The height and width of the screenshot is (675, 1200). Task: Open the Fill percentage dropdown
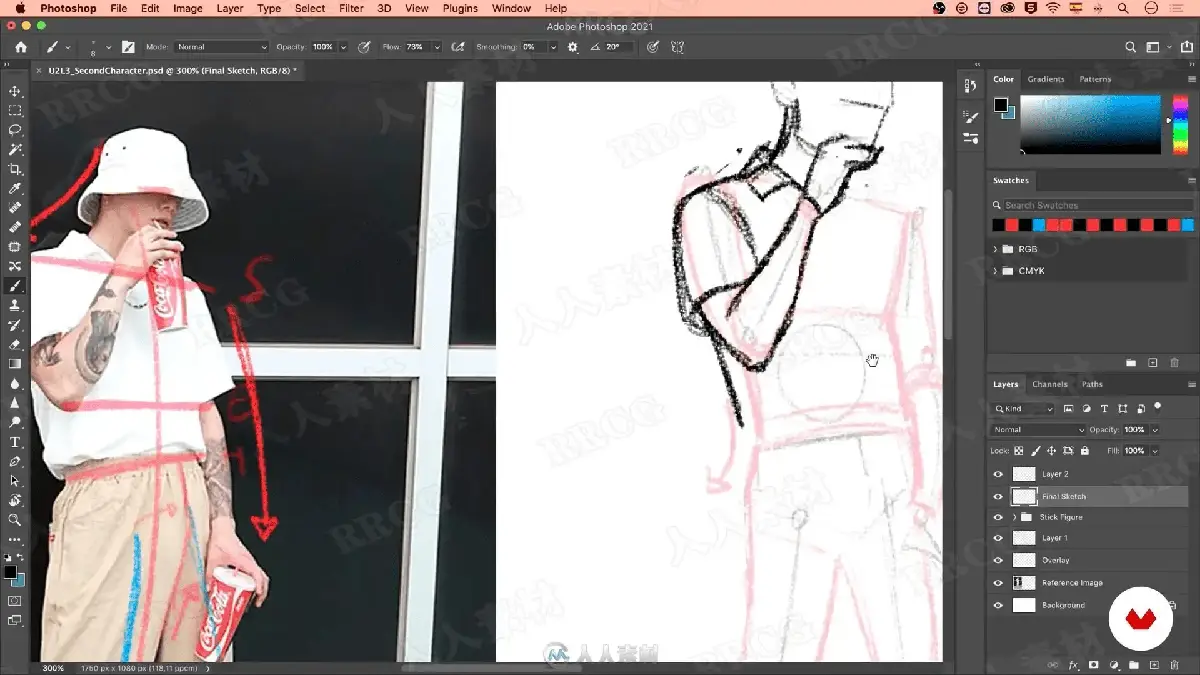1155,451
